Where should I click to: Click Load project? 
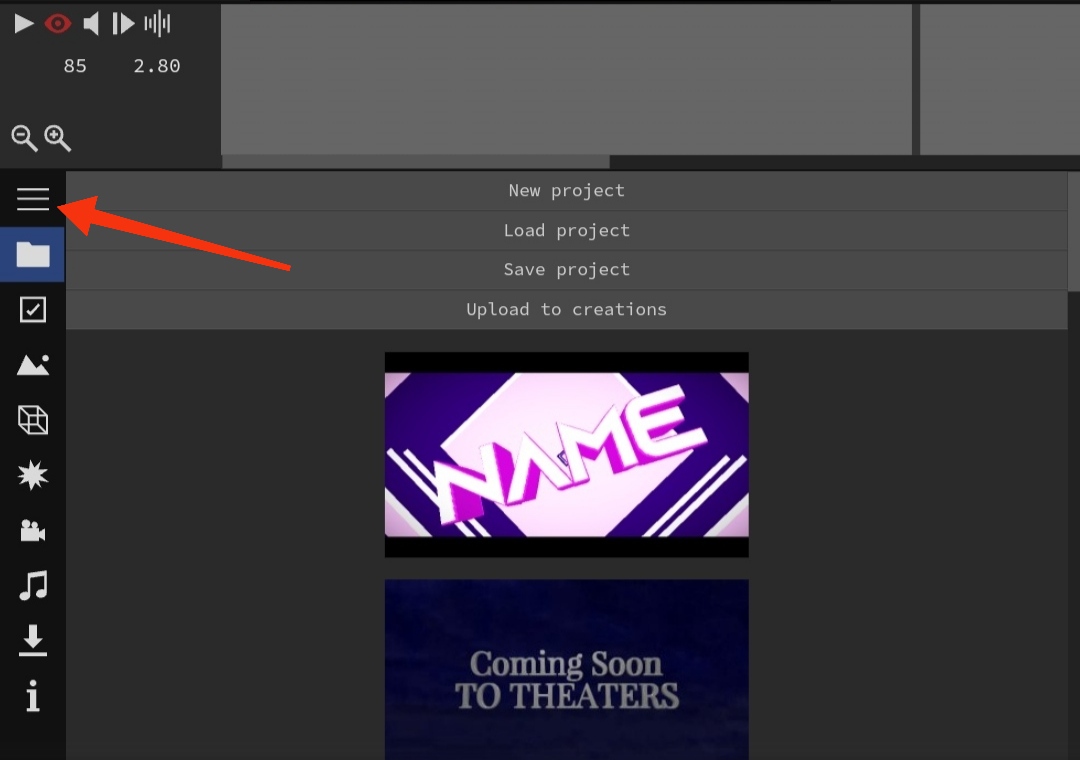566,230
